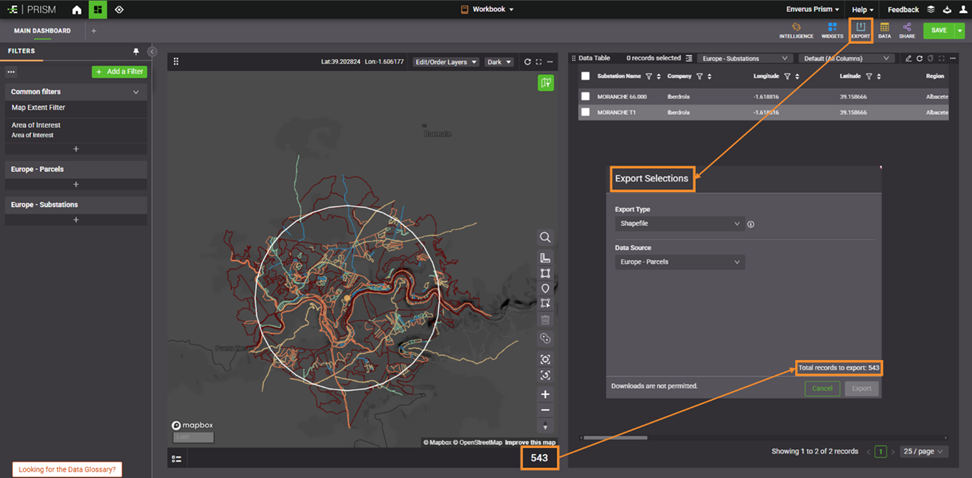Open the Europe - Substations dataset dropdown
Screen dimensions: 972x478
coord(745,58)
